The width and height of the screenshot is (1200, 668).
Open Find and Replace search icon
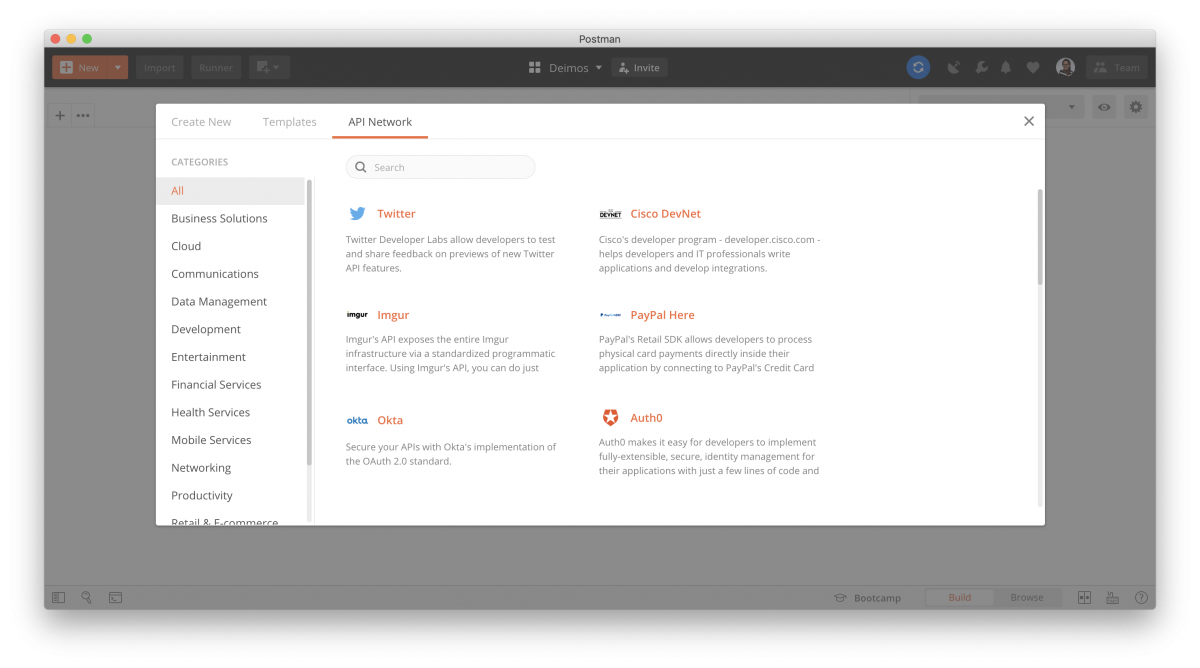click(87, 598)
